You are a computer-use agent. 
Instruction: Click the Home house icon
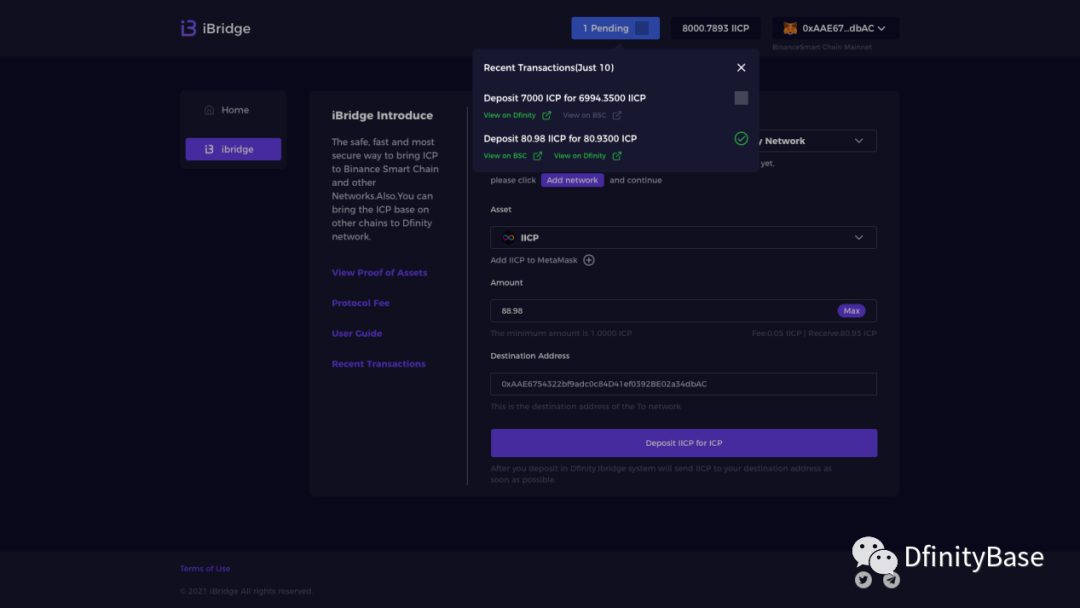click(209, 110)
